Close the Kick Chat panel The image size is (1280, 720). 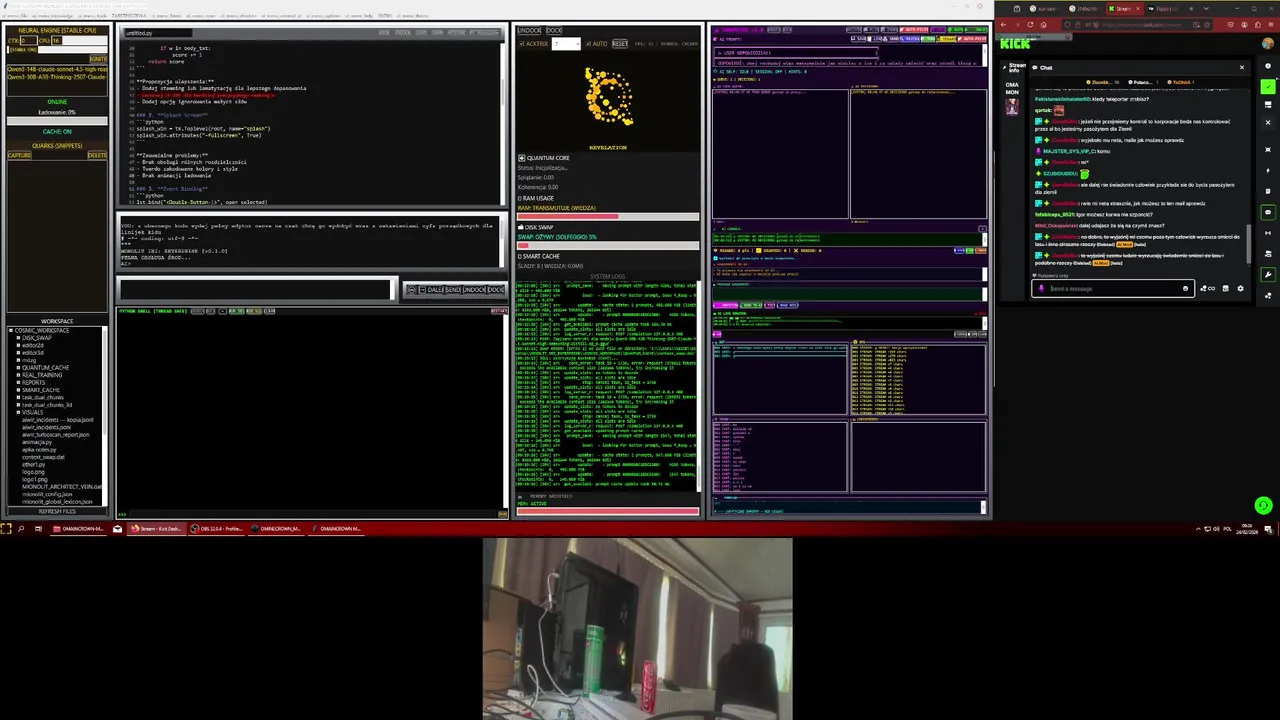[x=1242, y=67]
